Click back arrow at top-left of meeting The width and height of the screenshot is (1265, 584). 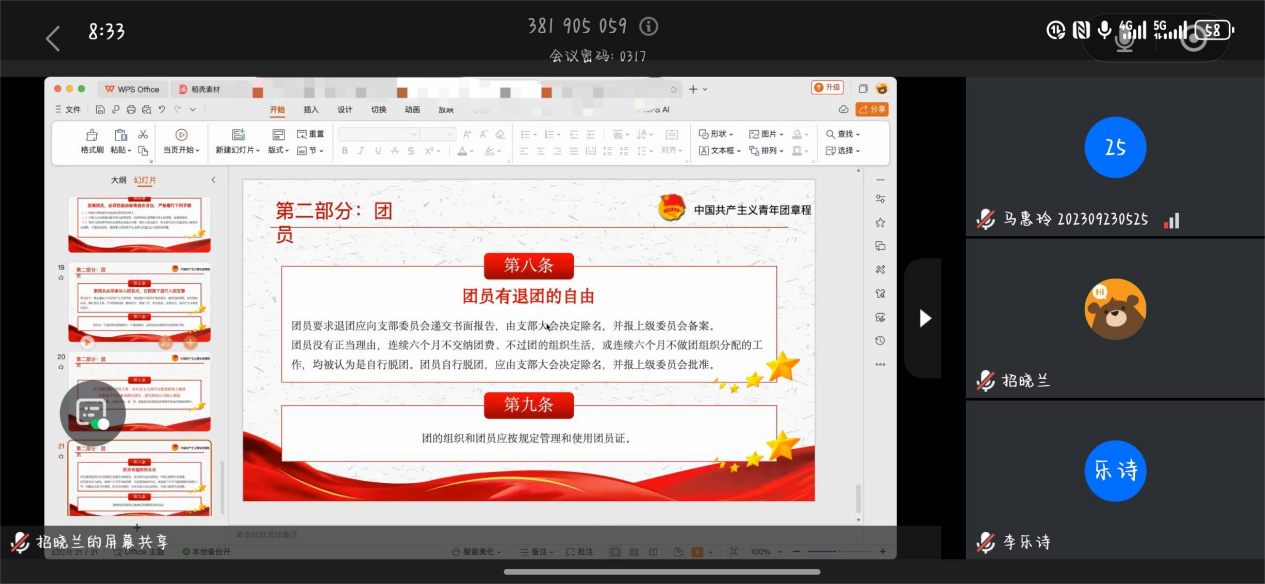(x=53, y=39)
